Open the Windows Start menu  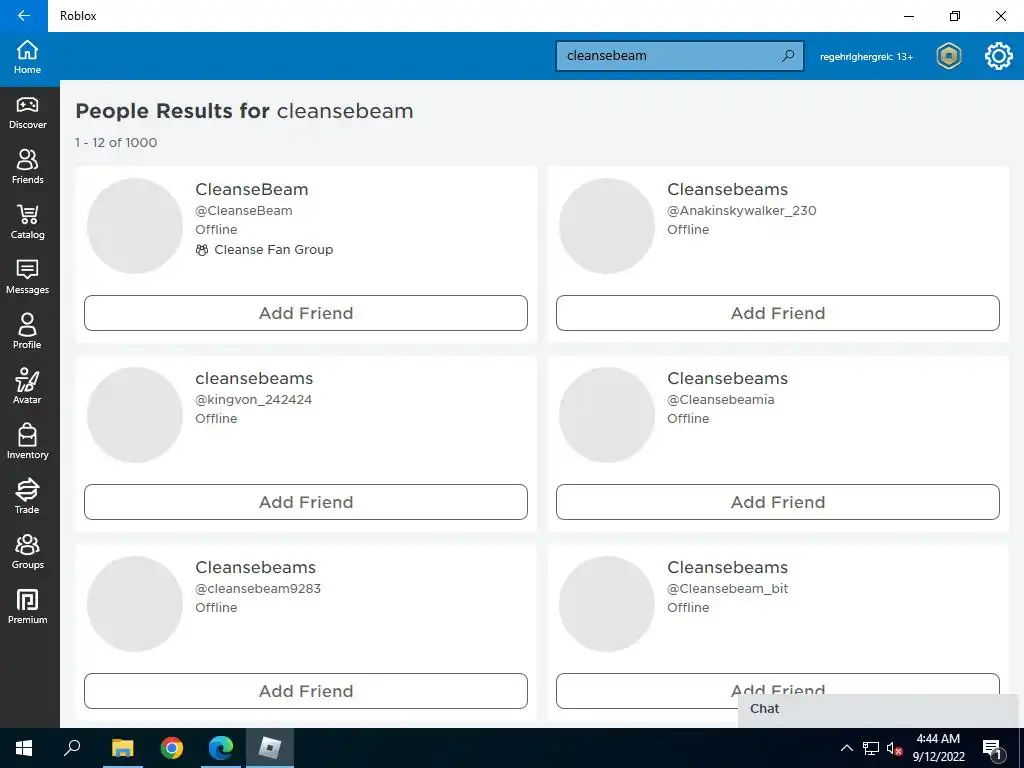click(x=24, y=748)
